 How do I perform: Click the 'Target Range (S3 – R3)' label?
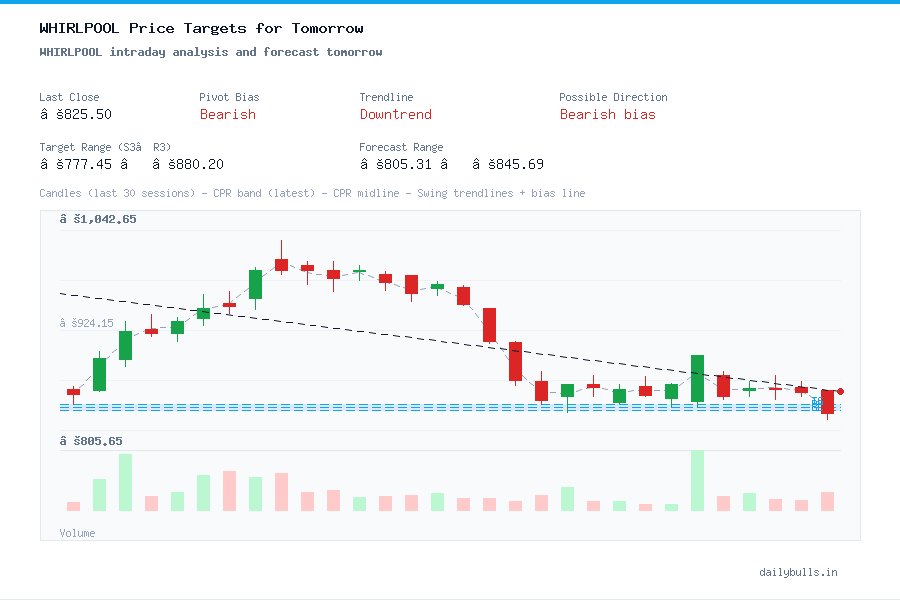pyautogui.click(x=105, y=147)
